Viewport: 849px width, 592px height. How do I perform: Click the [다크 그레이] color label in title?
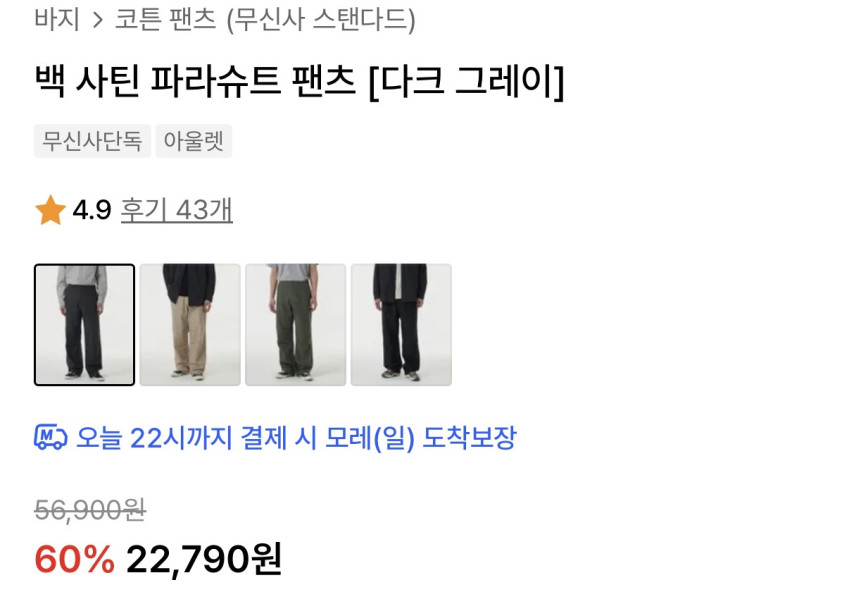pos(466,81)
